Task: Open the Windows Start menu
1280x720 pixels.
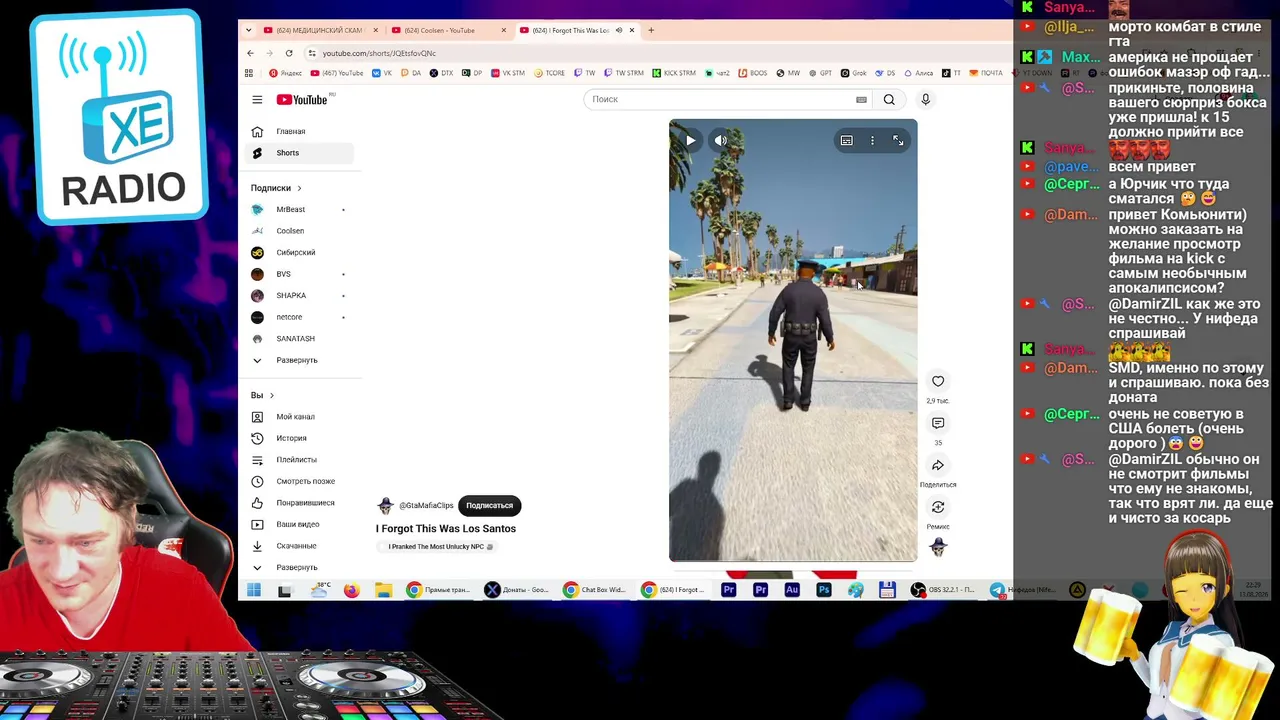Action: [x=254, y=590]
